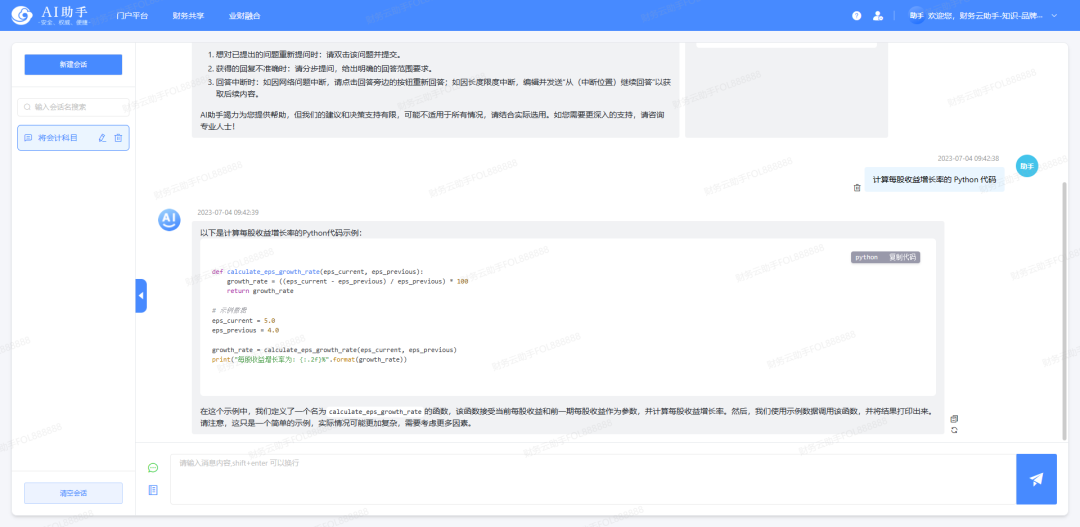
Task: Edit the 将会计科目 conversation name
Action: 103,138
